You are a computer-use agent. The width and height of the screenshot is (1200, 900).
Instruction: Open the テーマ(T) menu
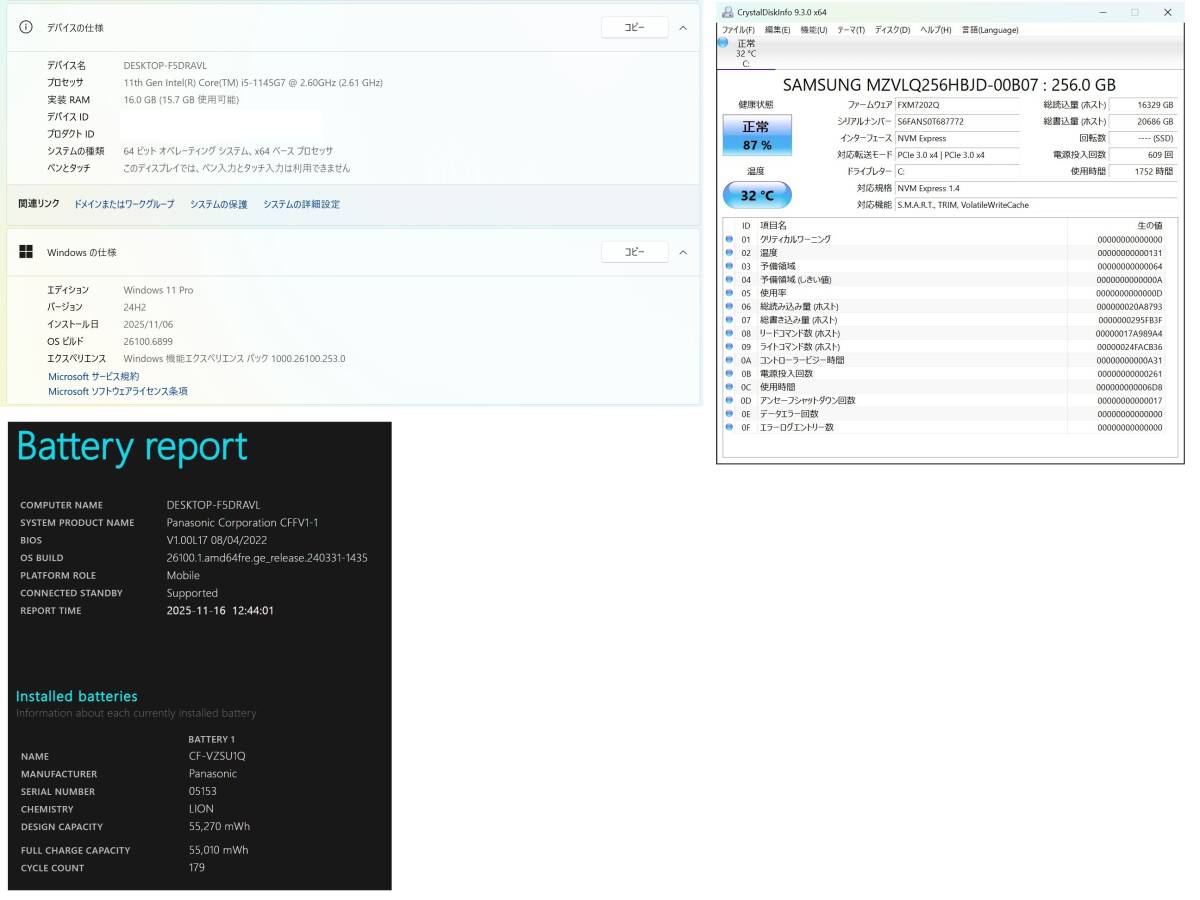click(851, 30)
